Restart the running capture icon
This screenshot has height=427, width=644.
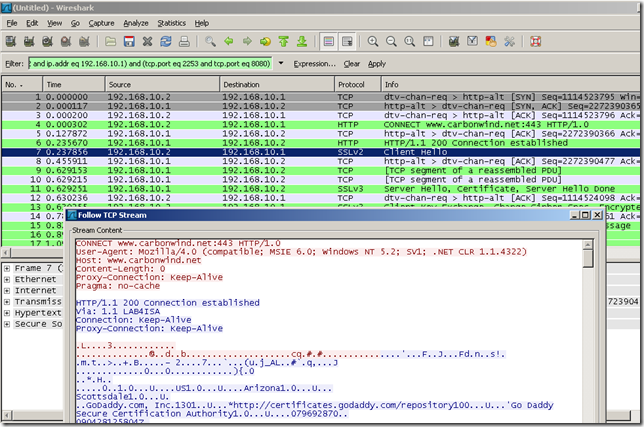84,41
